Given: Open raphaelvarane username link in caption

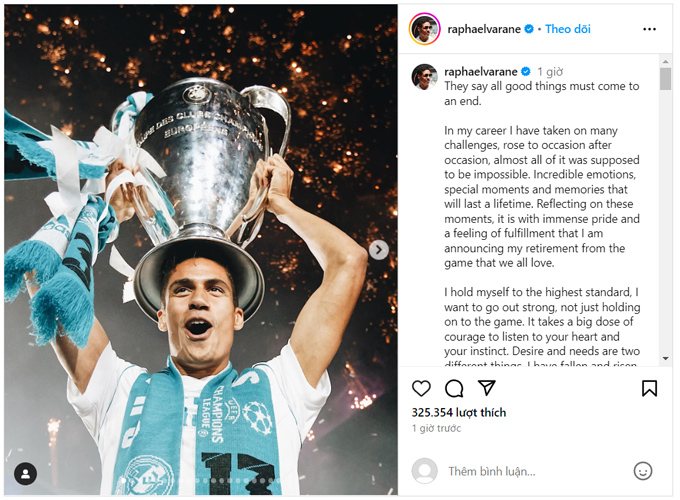Looking at the screenshot, I should point(481,72).
